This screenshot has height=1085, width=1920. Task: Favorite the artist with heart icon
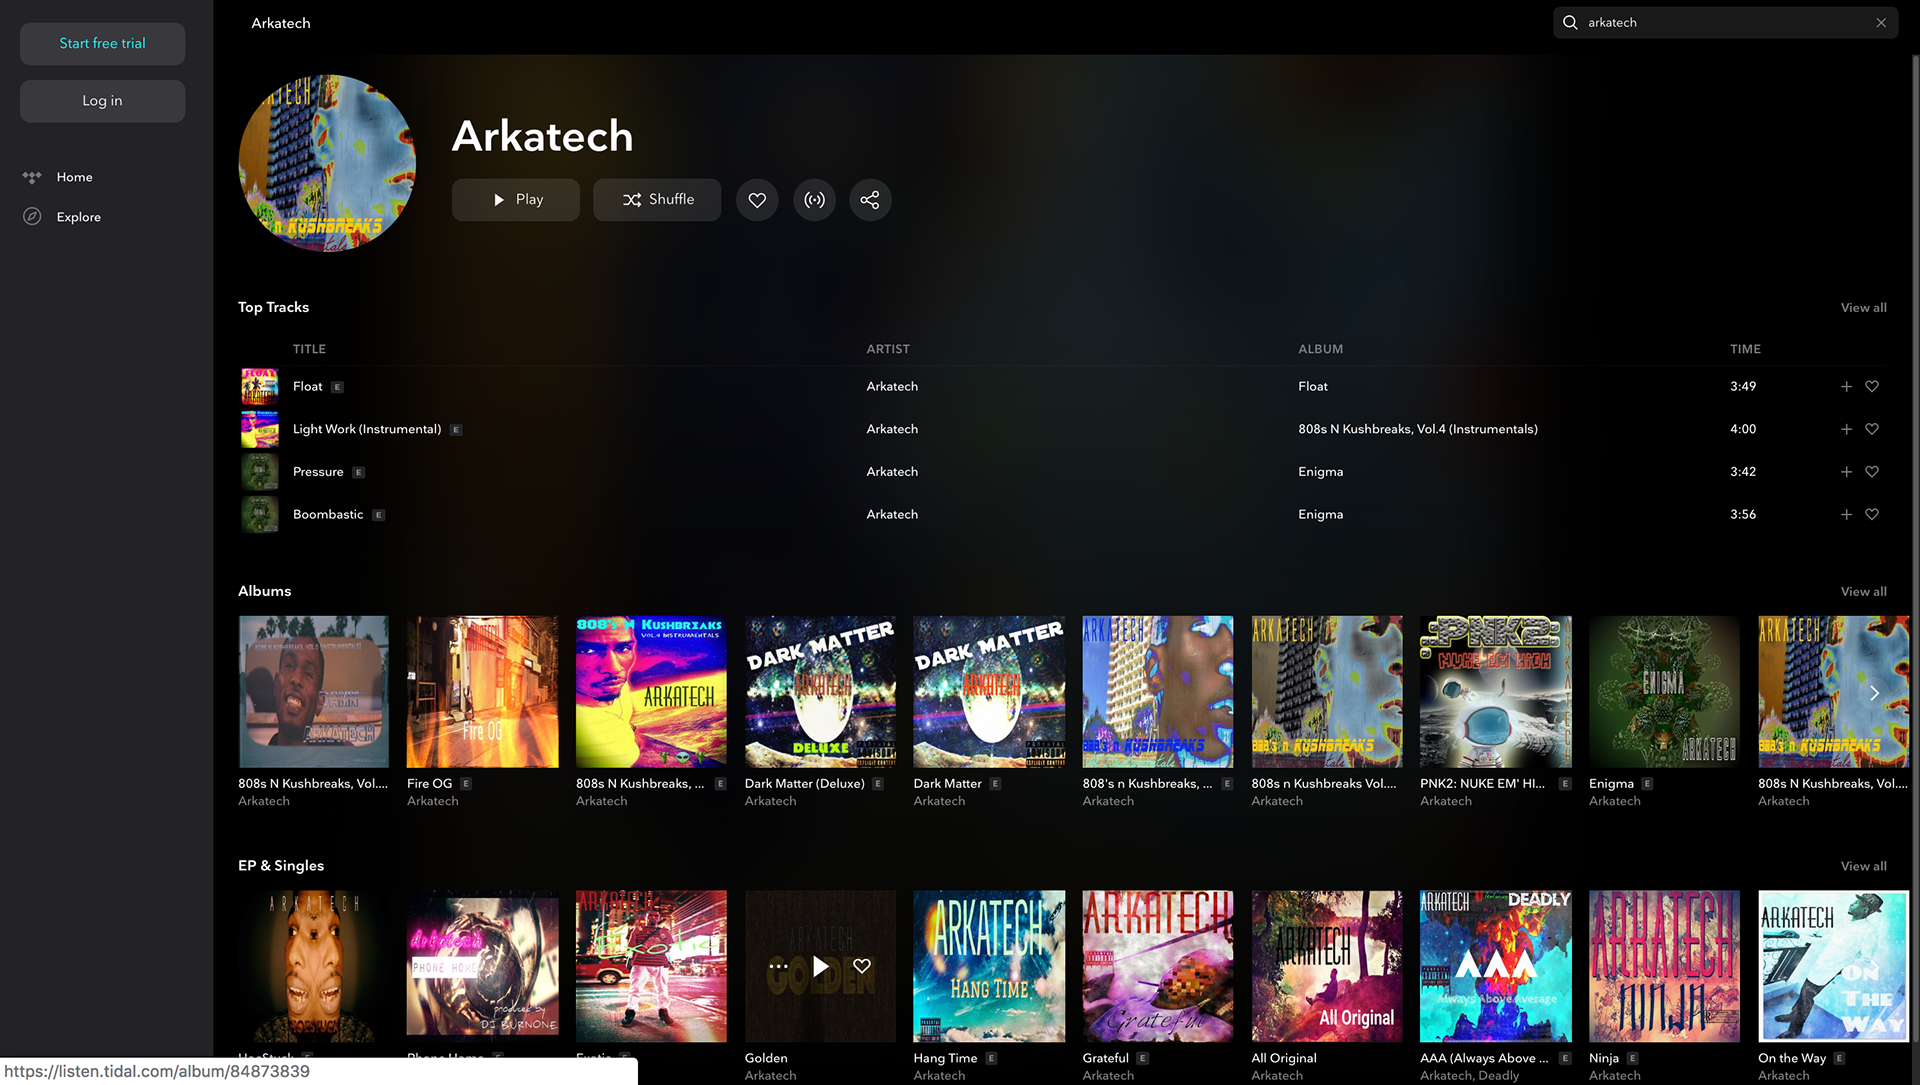[757, 200]
